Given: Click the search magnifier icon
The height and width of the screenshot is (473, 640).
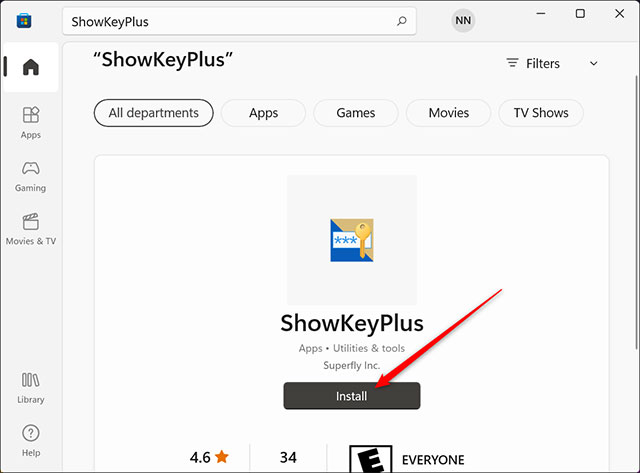Looking at the screenshot, I should point(402,21).
